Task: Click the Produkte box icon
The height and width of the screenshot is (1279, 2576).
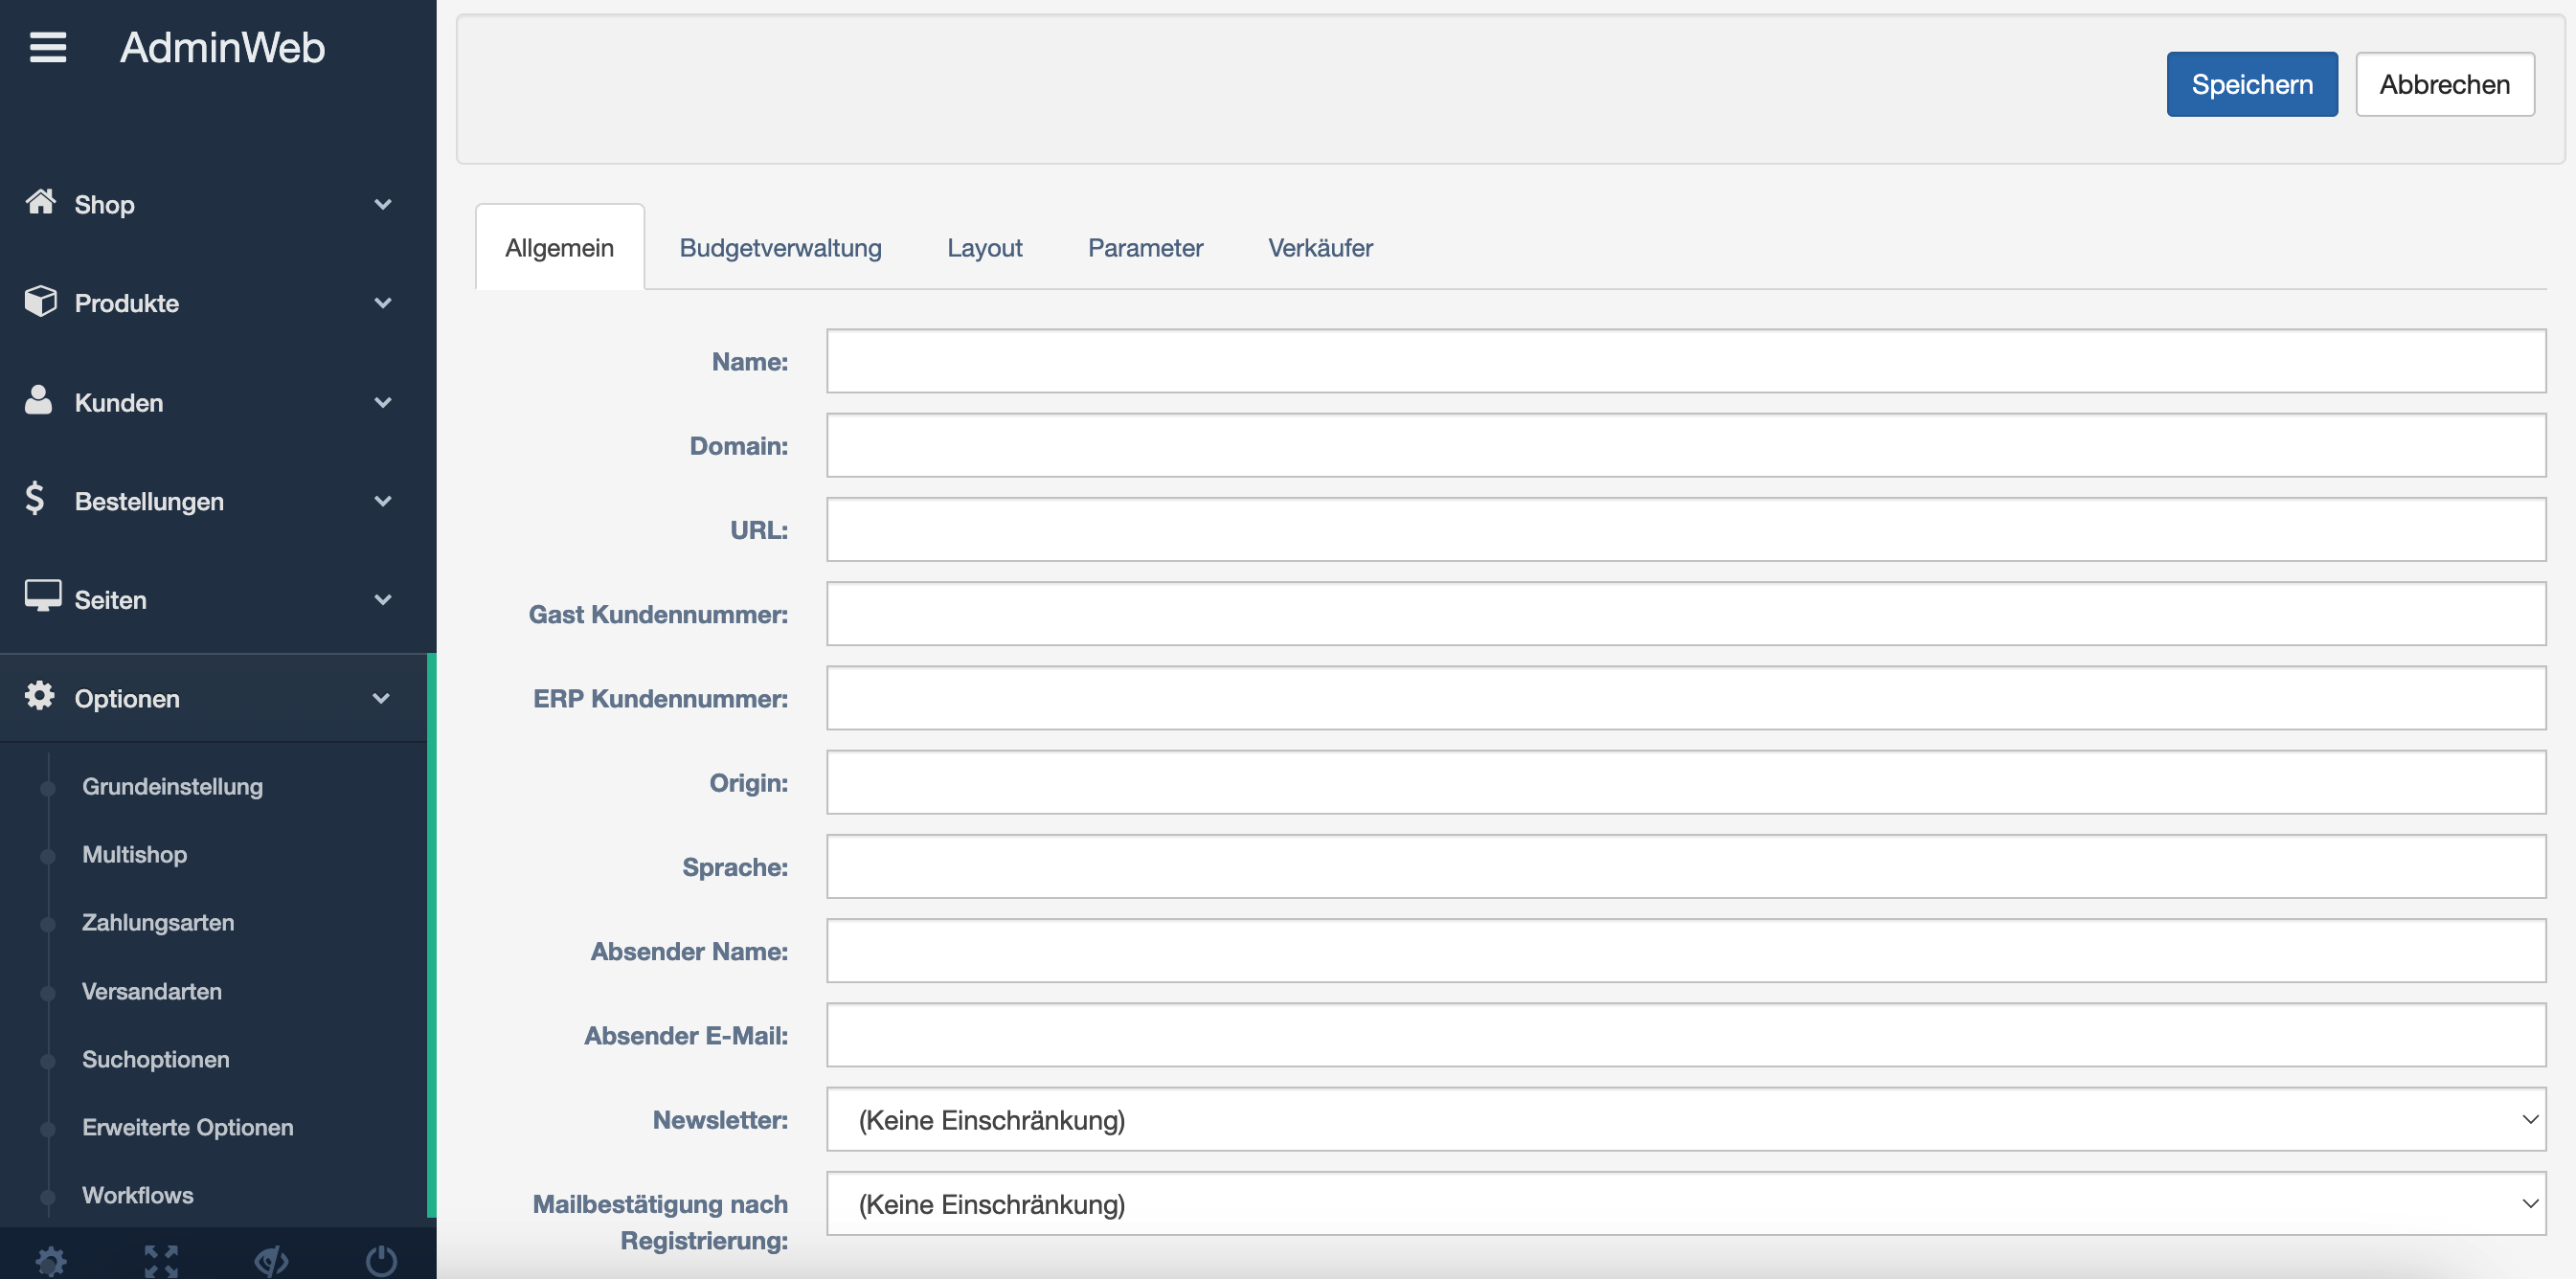Action: tap(41, 301)
